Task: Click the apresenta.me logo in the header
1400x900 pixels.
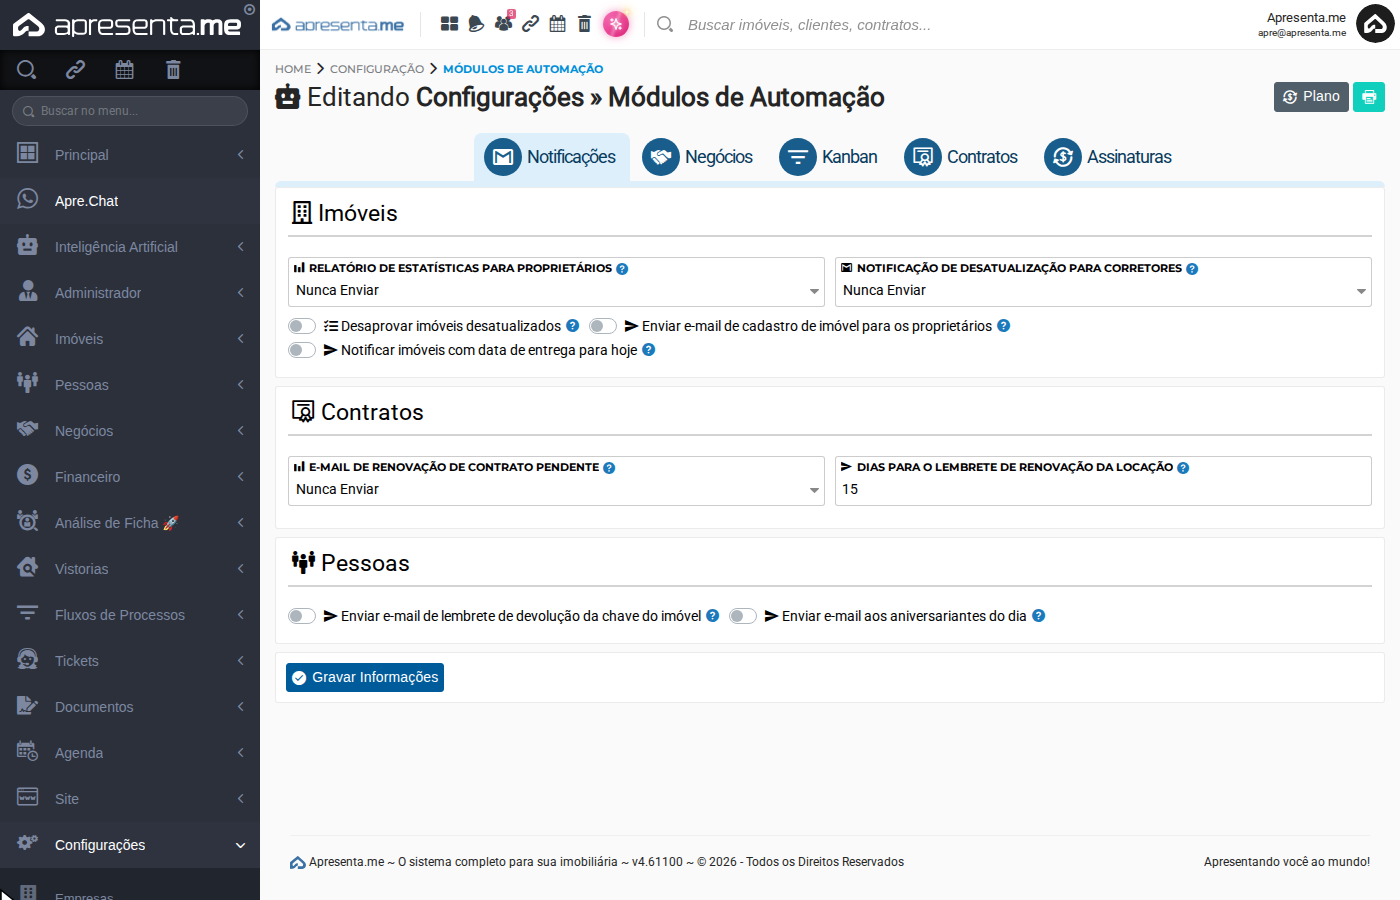Action: click(338, 24)
